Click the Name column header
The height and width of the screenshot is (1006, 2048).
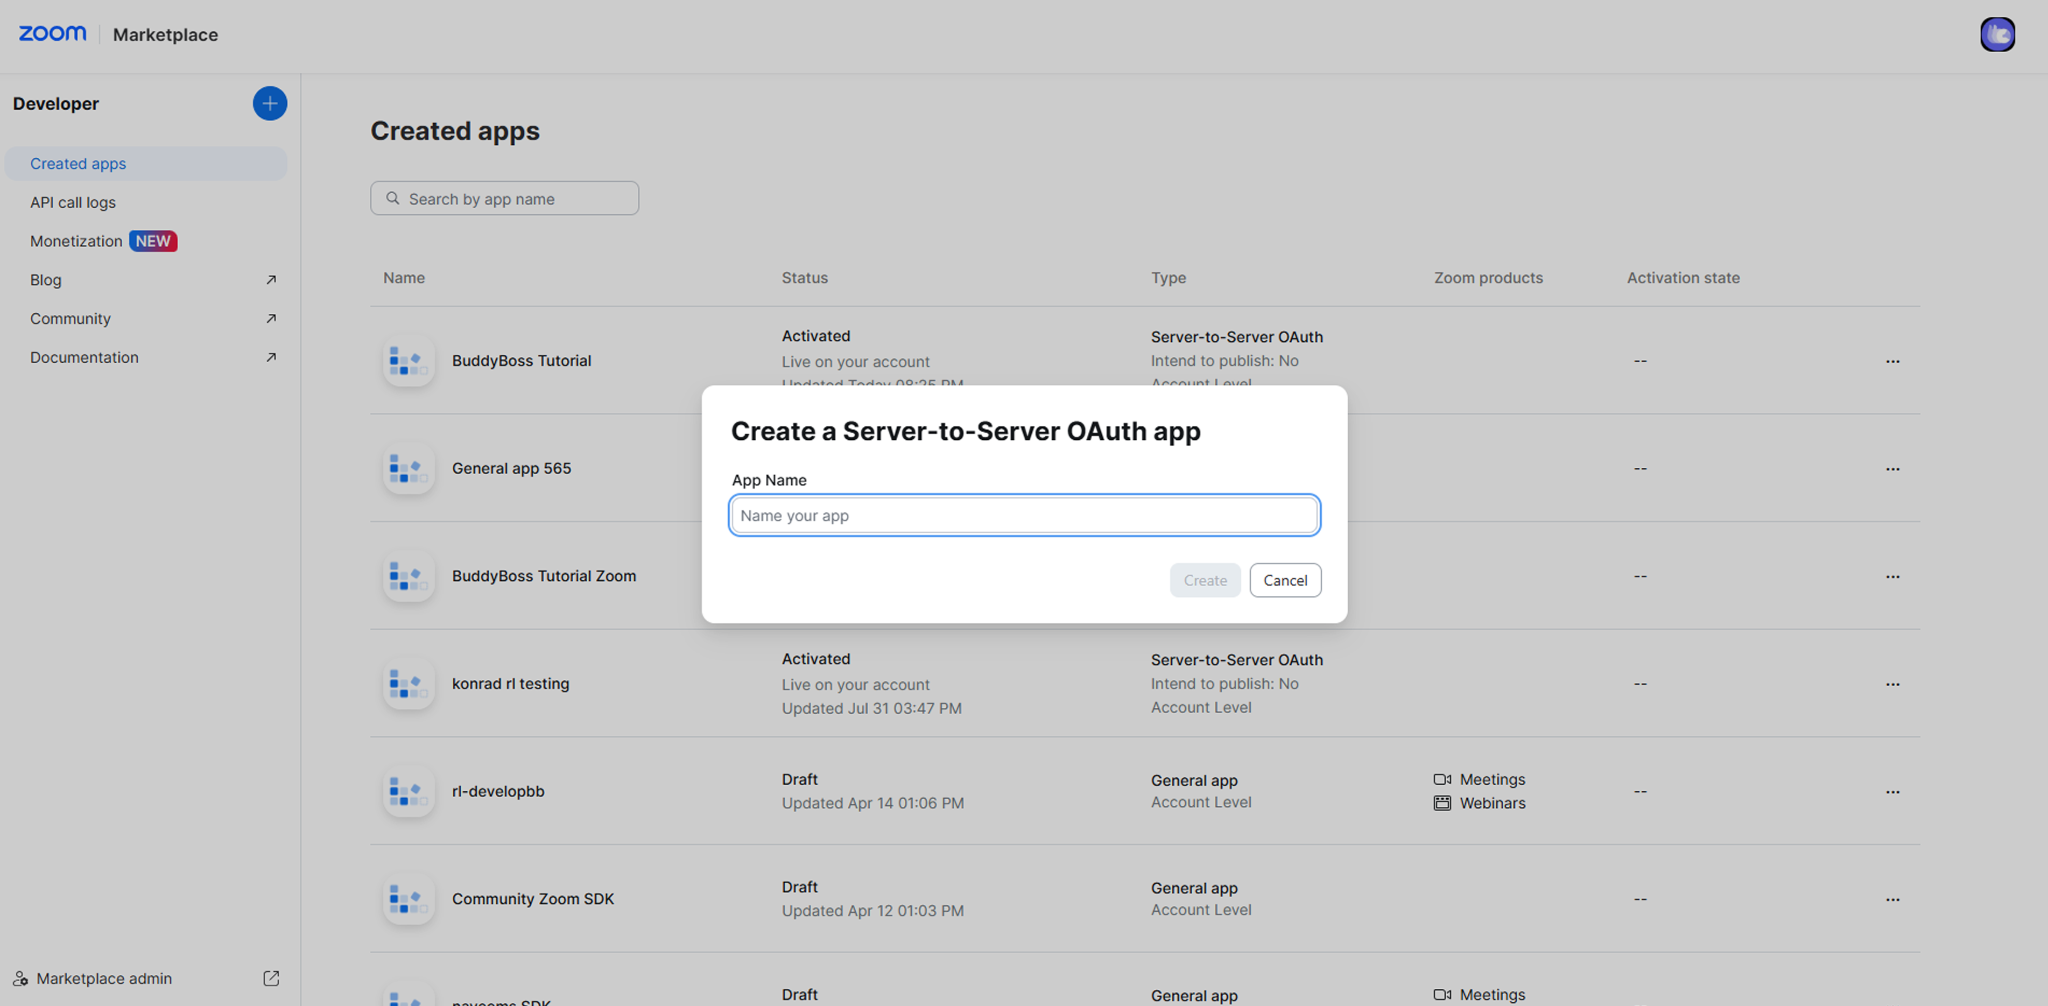pyautogui.click(x=404, y=278)
